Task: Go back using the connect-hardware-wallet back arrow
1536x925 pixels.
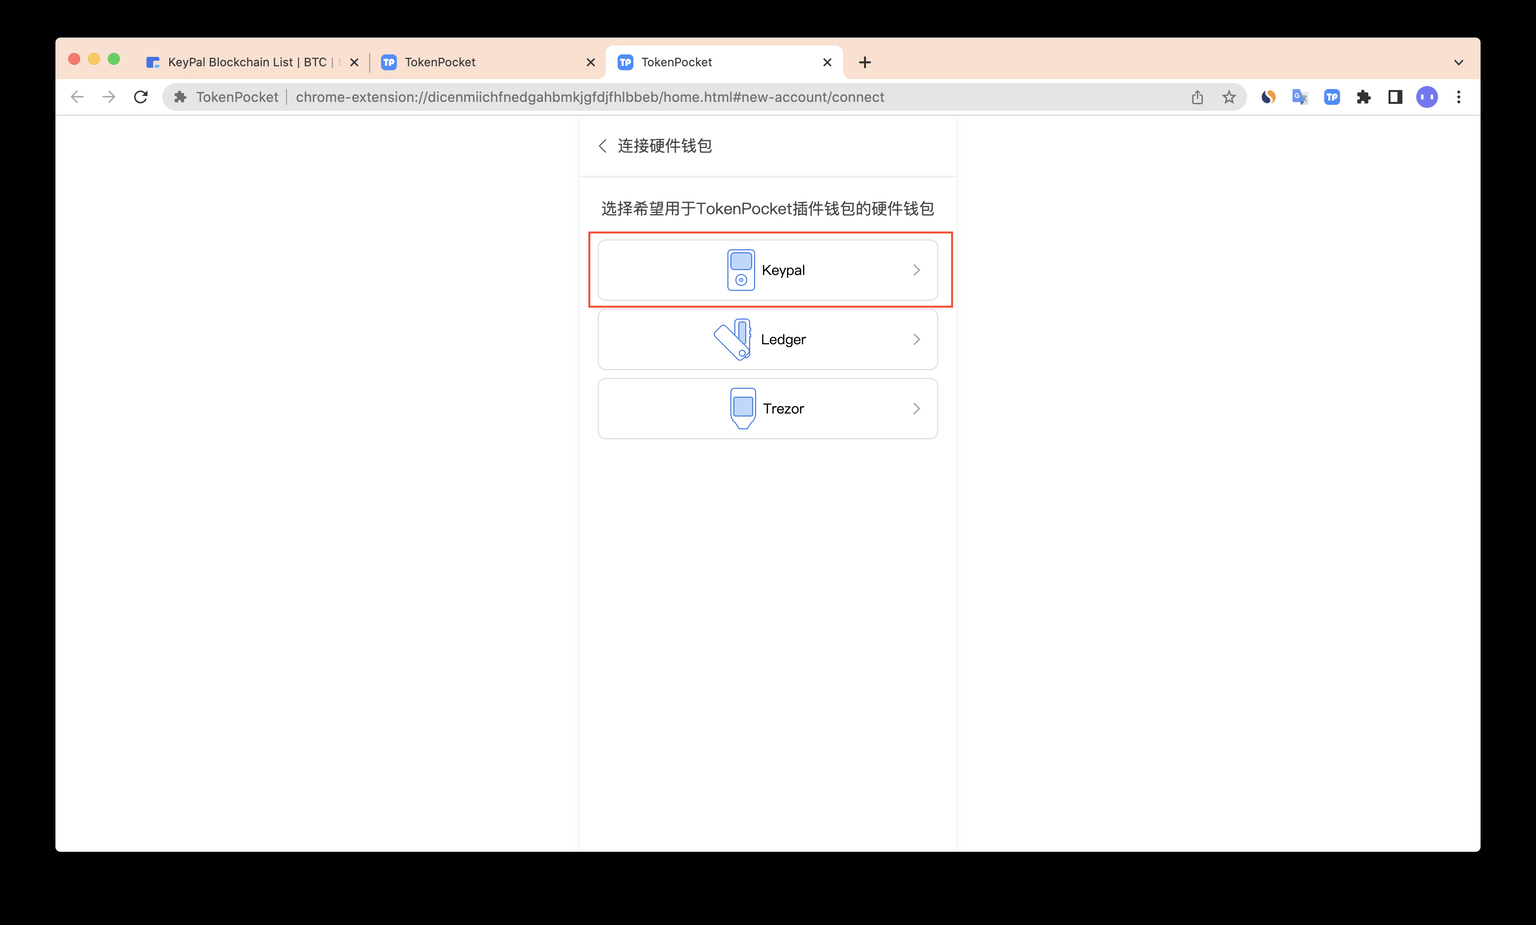Action: [x=603, y=146]
